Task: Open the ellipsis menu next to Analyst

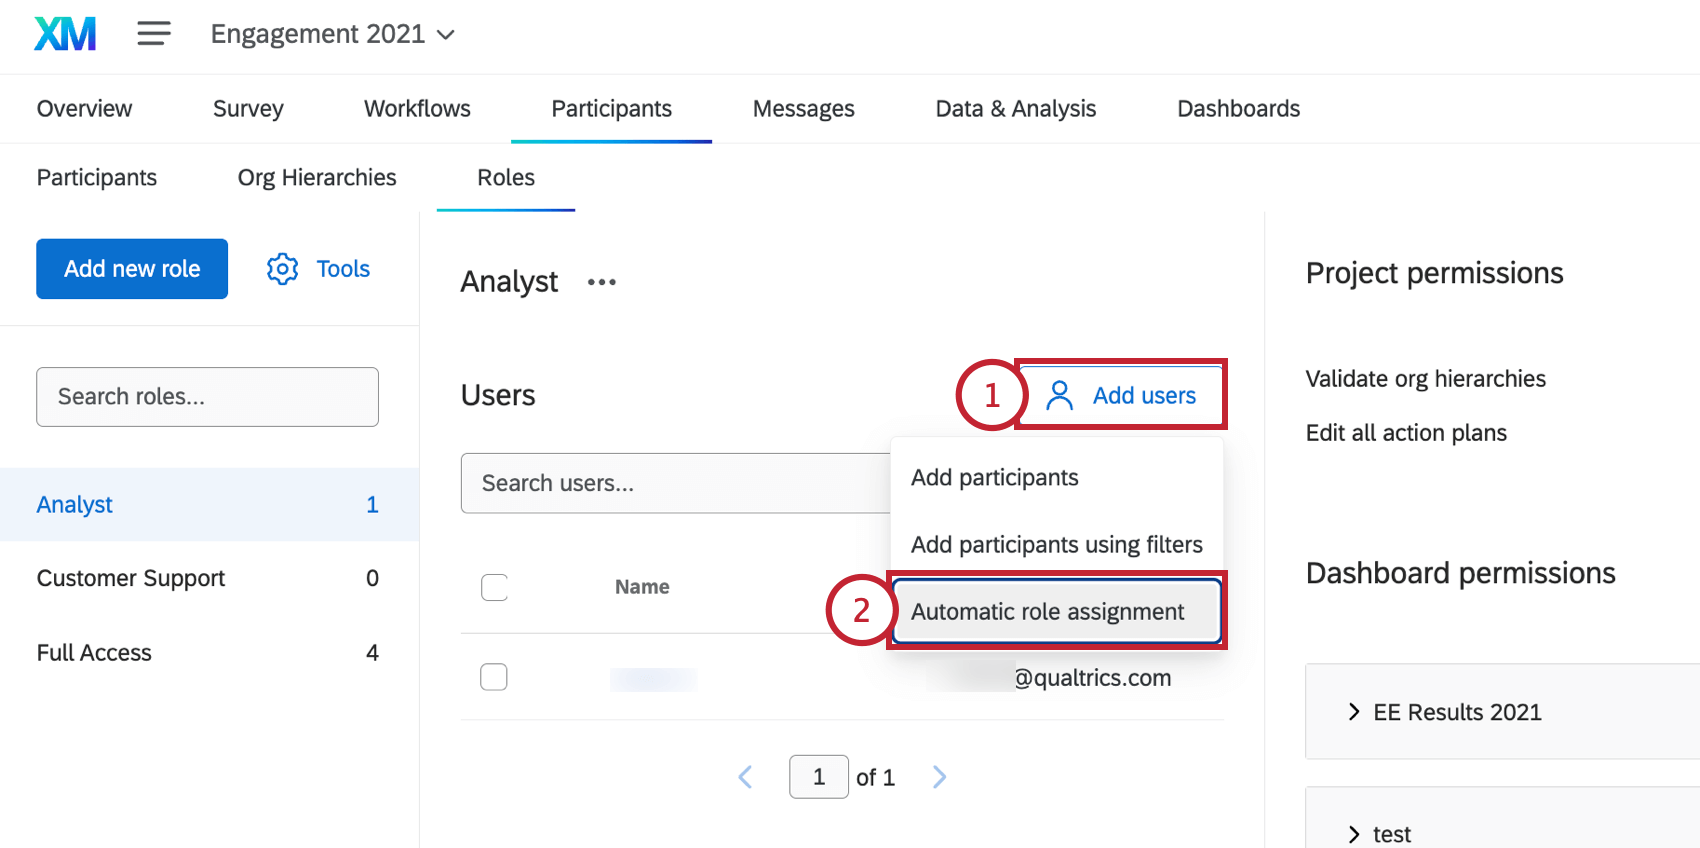Action: 601,283
